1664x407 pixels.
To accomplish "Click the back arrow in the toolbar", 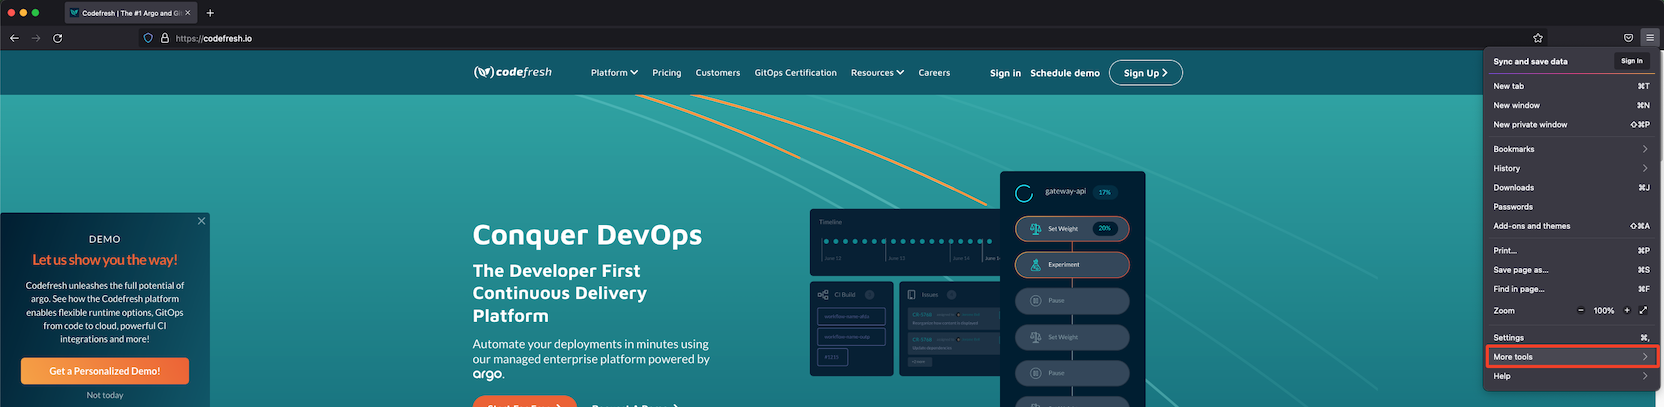I will pos(14,38).
